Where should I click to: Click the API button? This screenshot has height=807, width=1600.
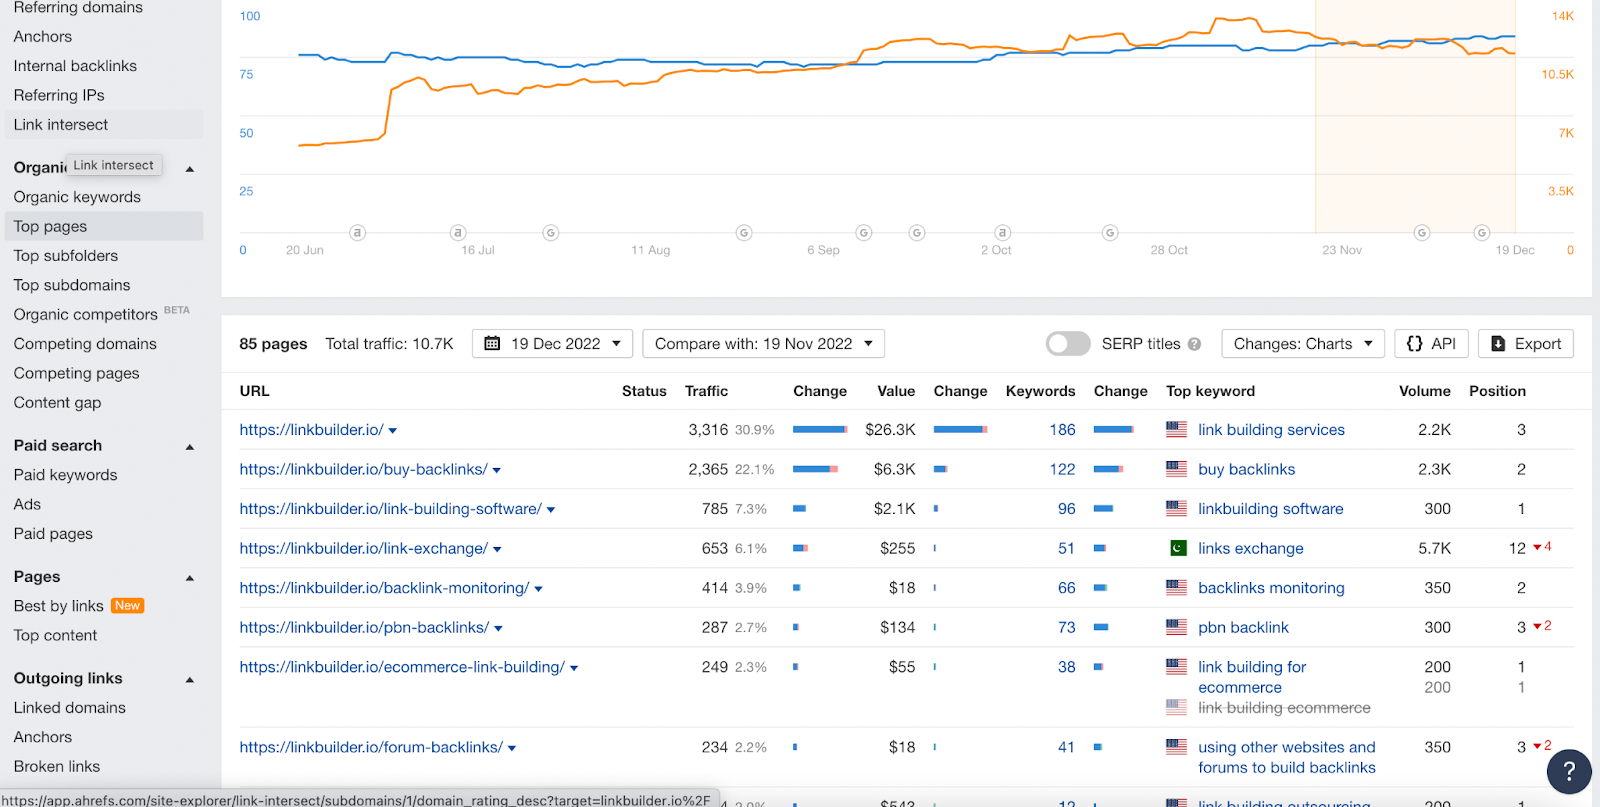click(1432, 344)
